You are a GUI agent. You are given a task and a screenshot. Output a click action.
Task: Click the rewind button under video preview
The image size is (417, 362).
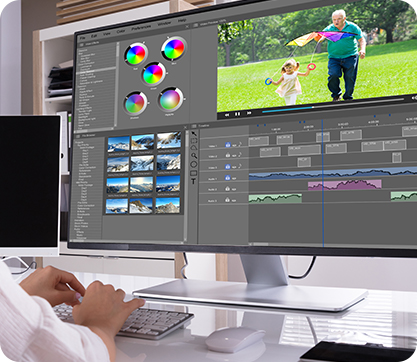227,115
